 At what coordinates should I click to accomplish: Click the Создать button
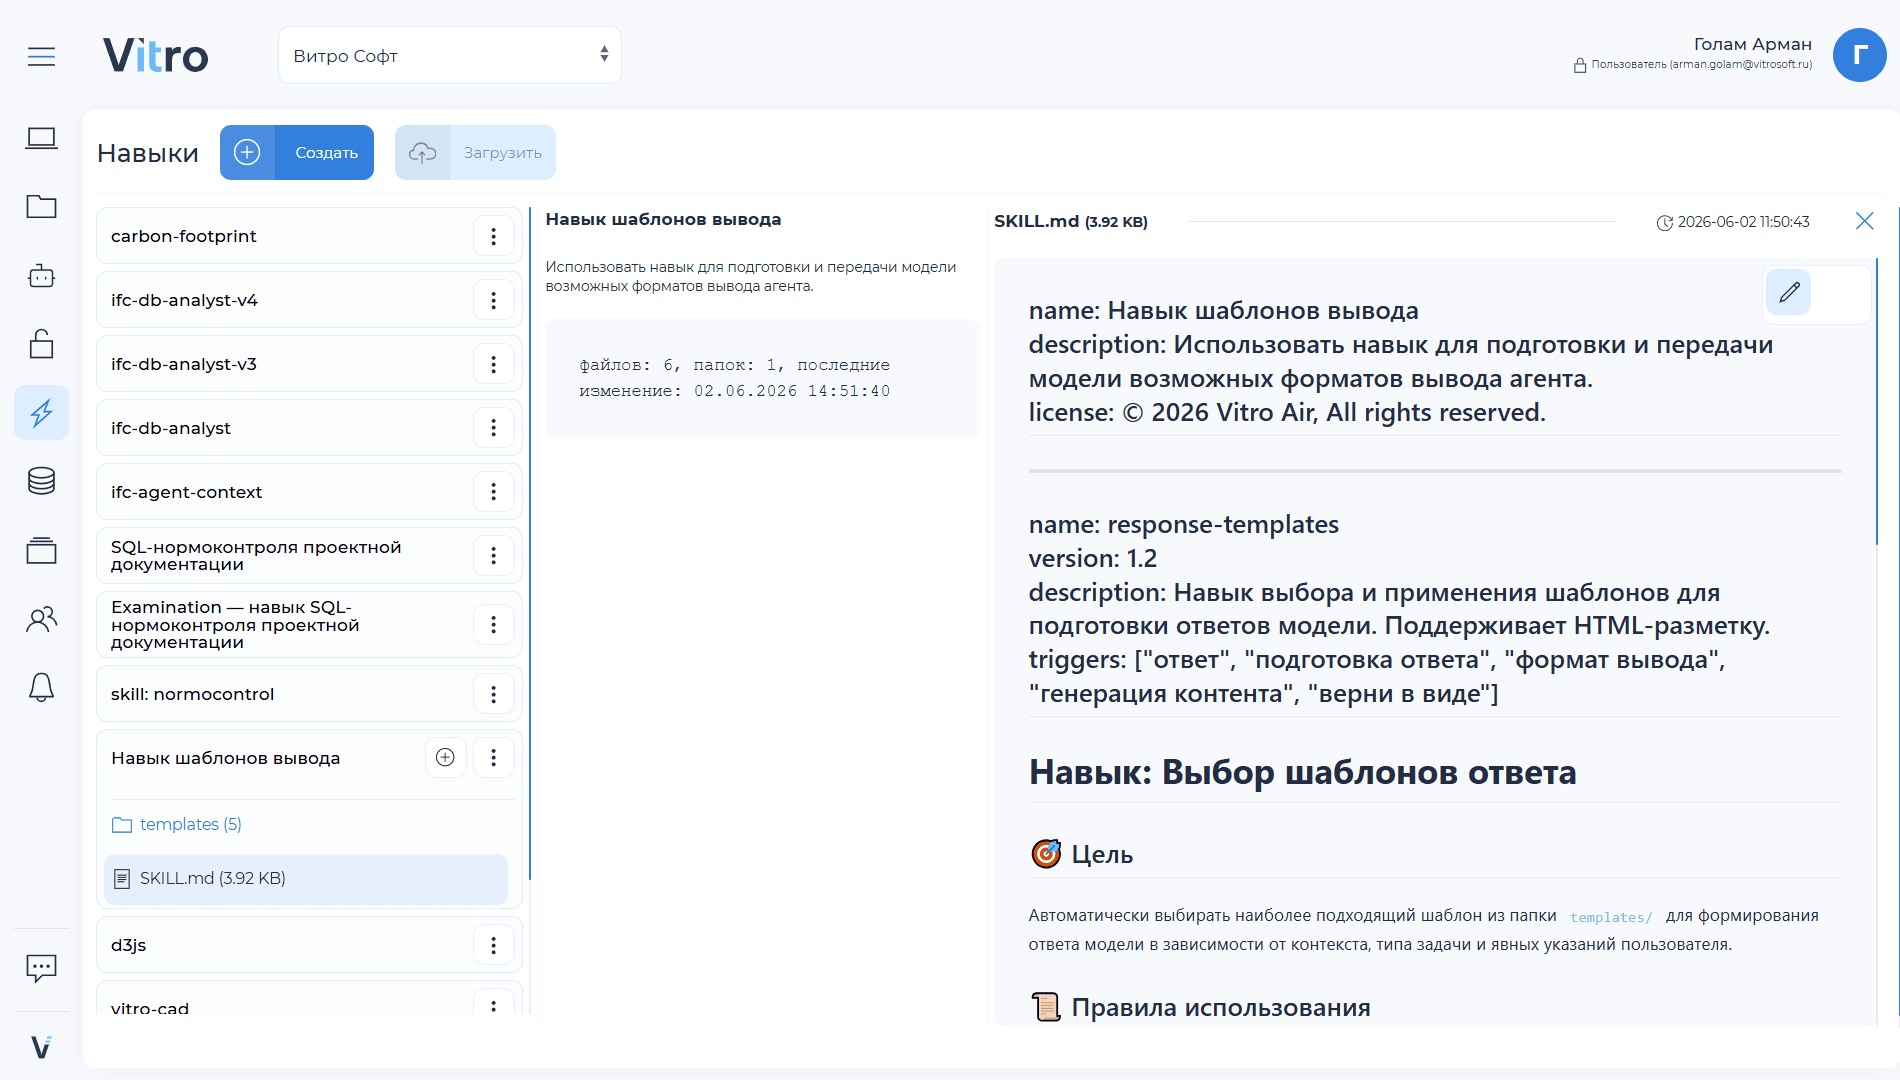pos(297,152)
